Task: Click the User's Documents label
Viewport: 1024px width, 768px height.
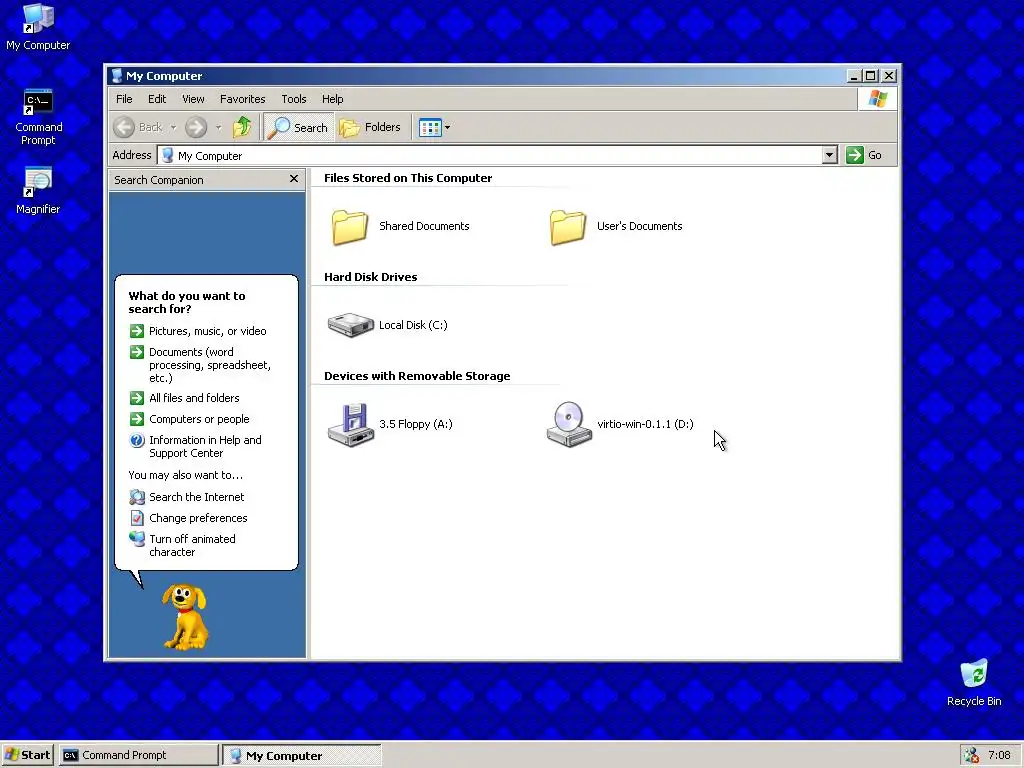Action: (x=639, y=226)
